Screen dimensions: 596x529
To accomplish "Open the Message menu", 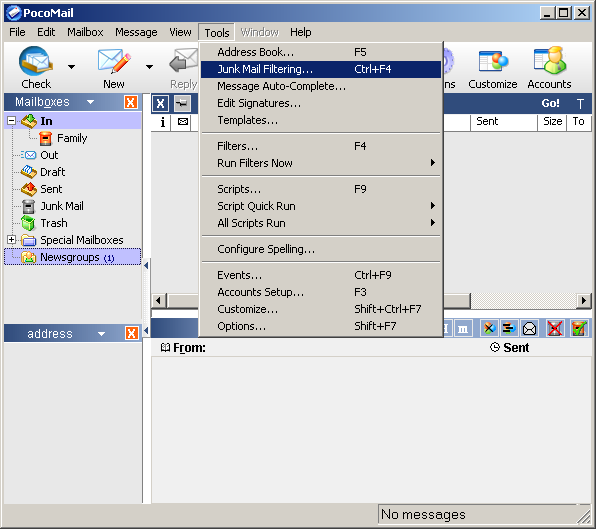I will pos(136,32).
